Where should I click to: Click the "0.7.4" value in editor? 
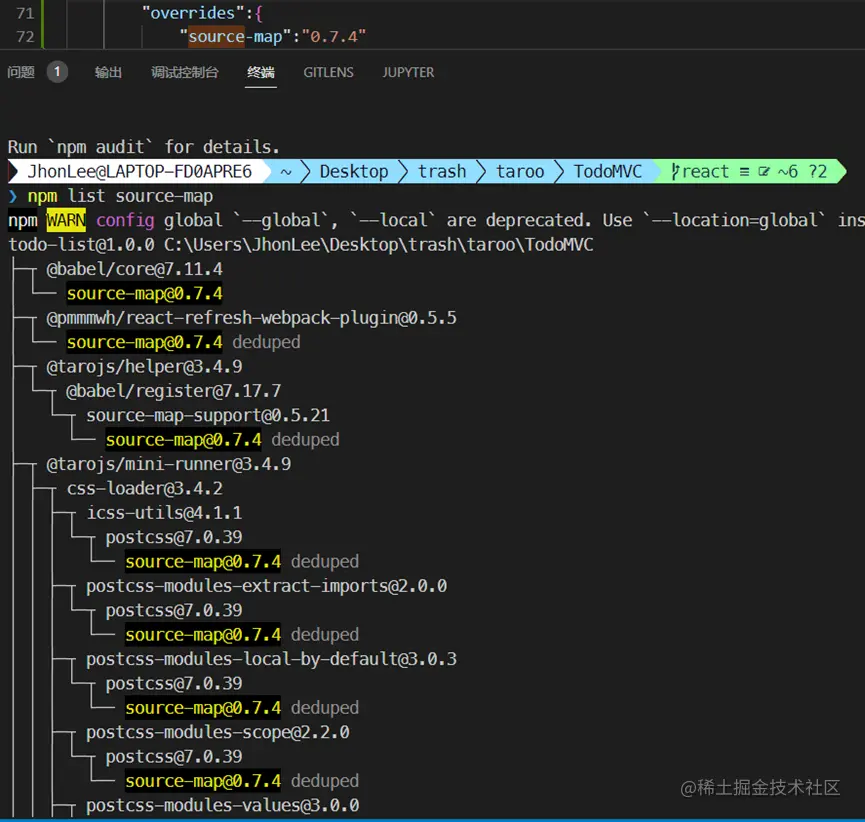pyautogui.click(x=334, y=36)
